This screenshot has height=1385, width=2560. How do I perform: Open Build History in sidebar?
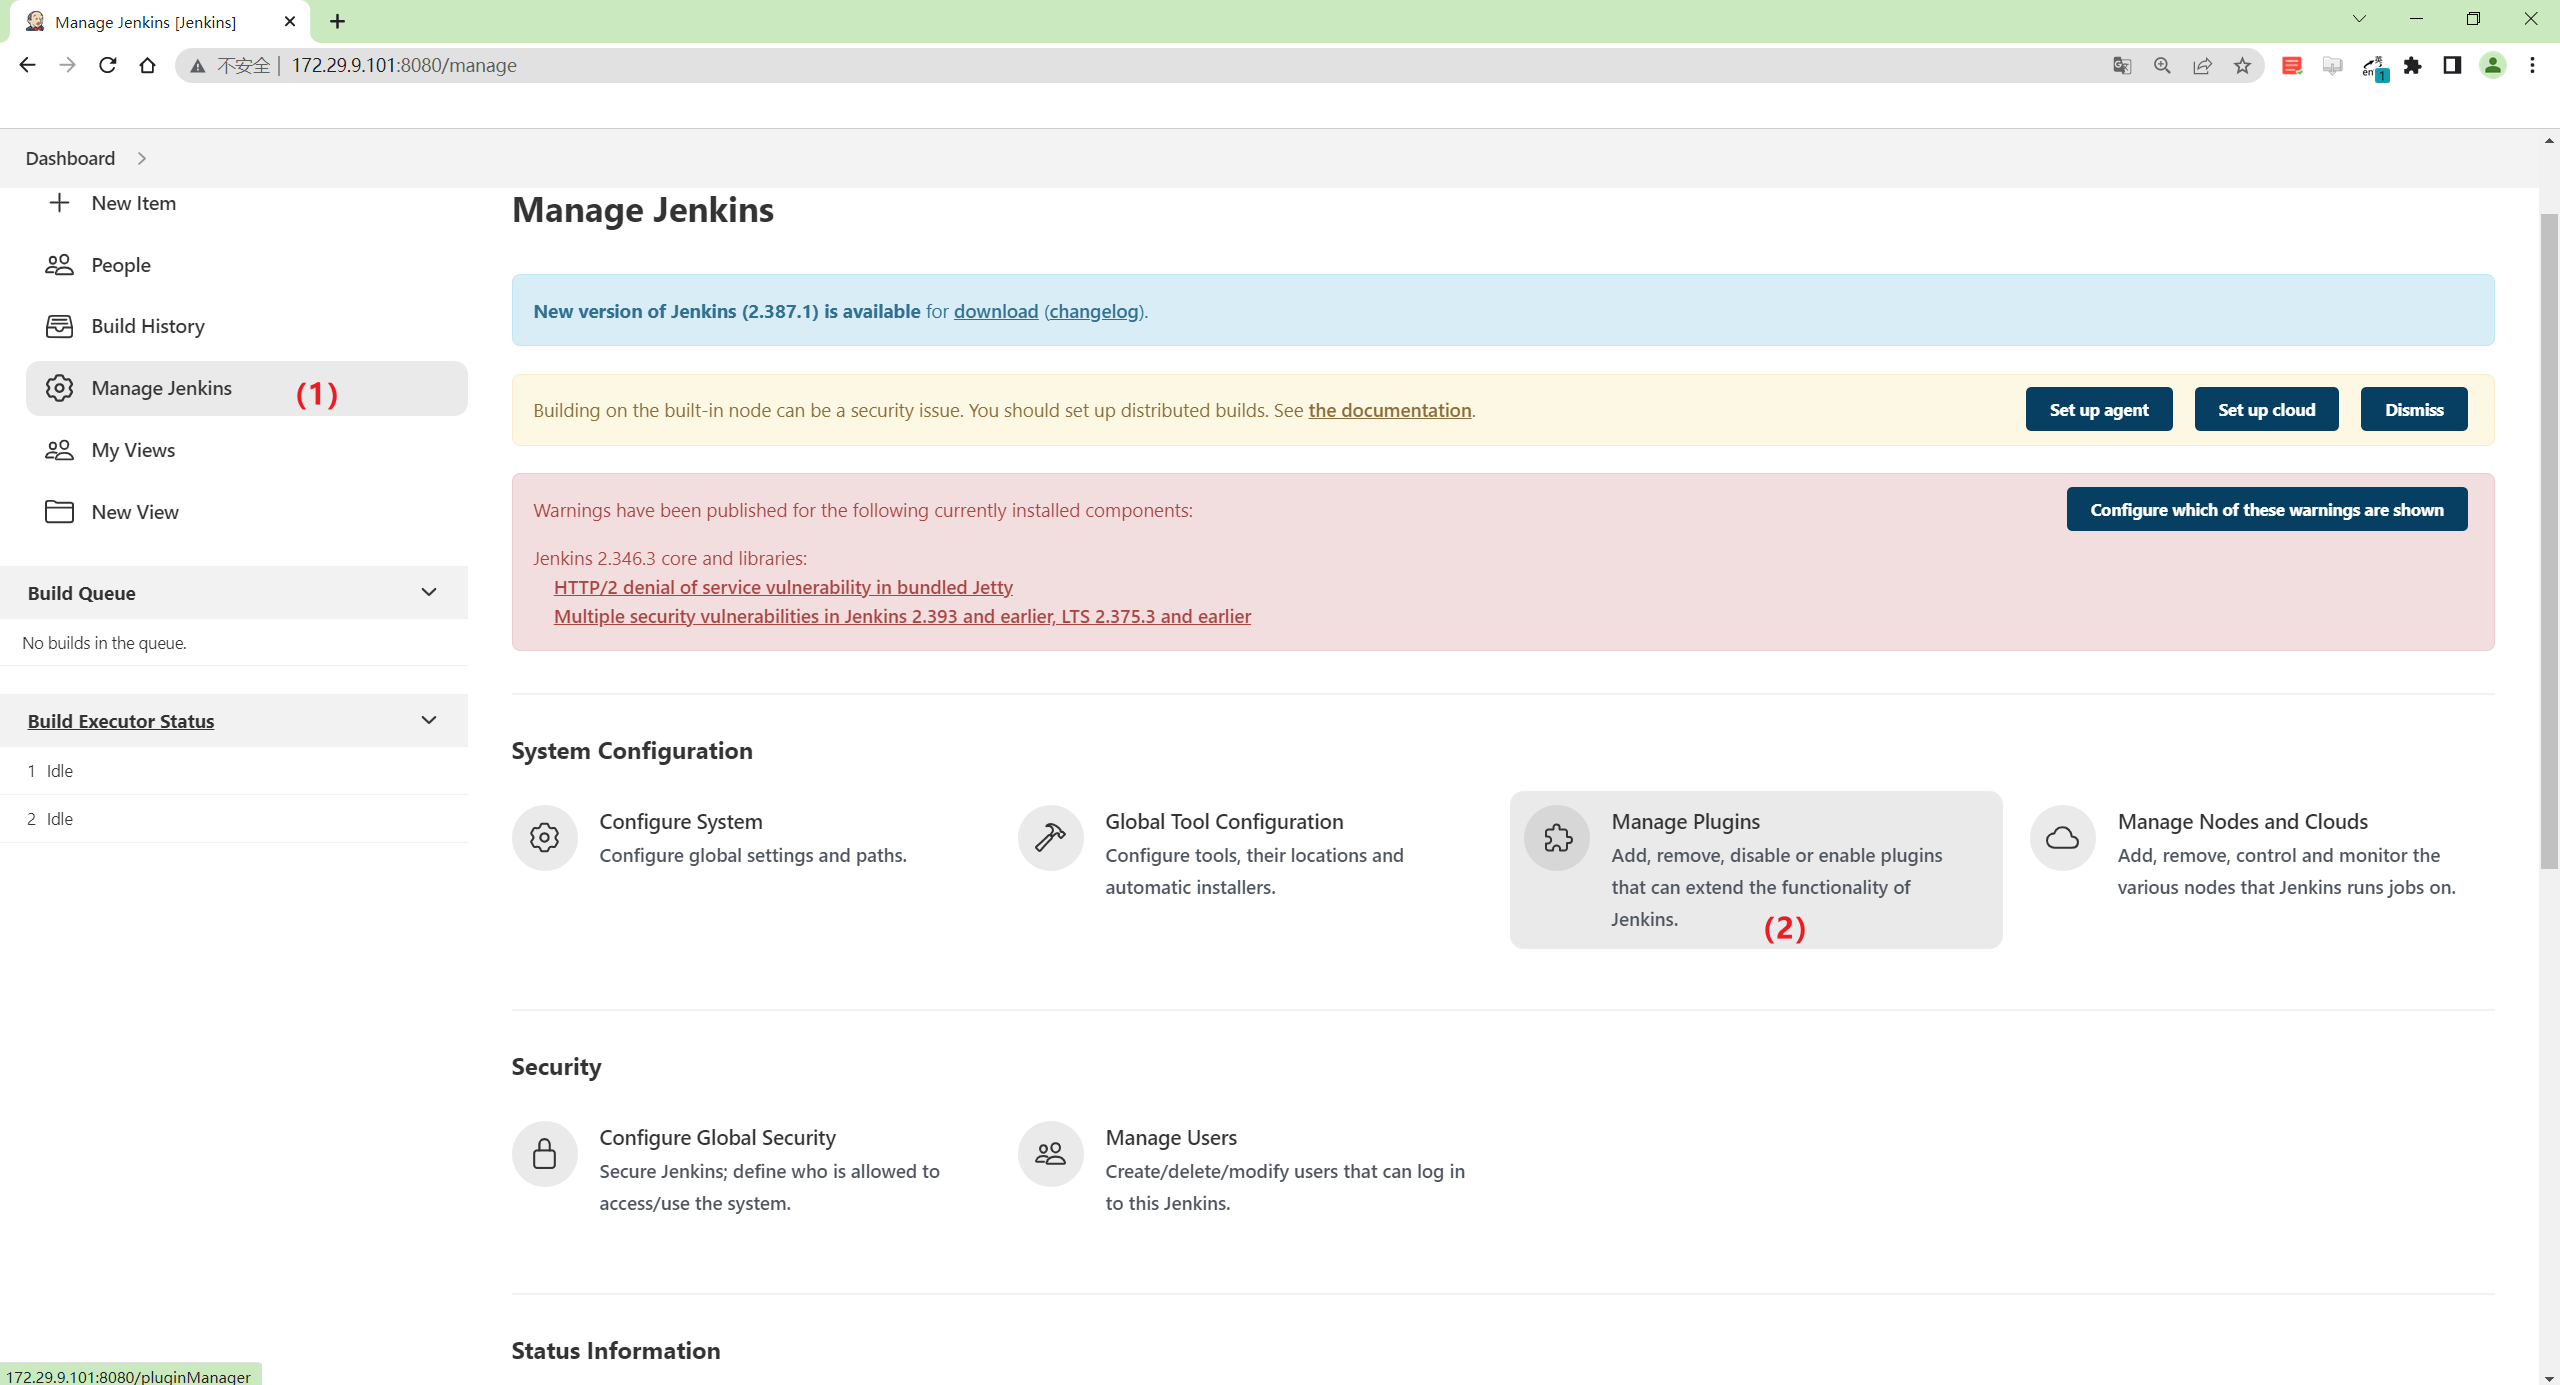[246, 326]
